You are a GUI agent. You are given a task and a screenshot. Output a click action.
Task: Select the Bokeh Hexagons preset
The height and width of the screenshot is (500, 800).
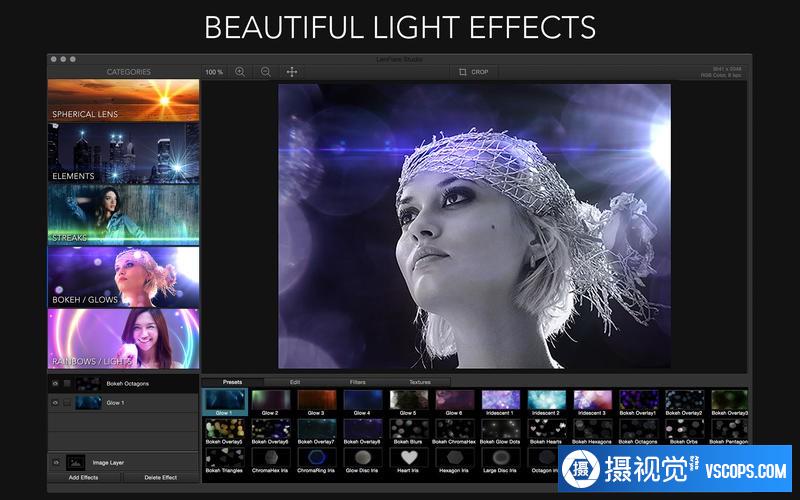click(592, 431)
